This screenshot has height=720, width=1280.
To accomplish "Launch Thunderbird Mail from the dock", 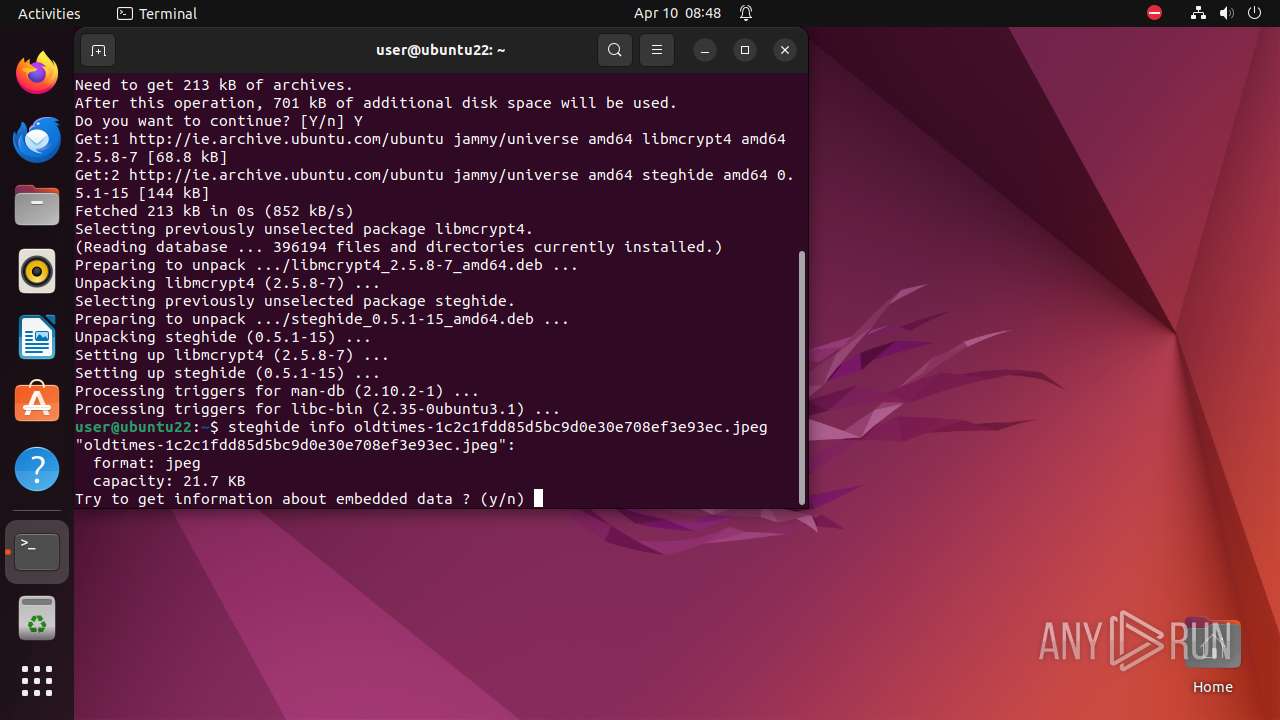I will tap(37, 139).
